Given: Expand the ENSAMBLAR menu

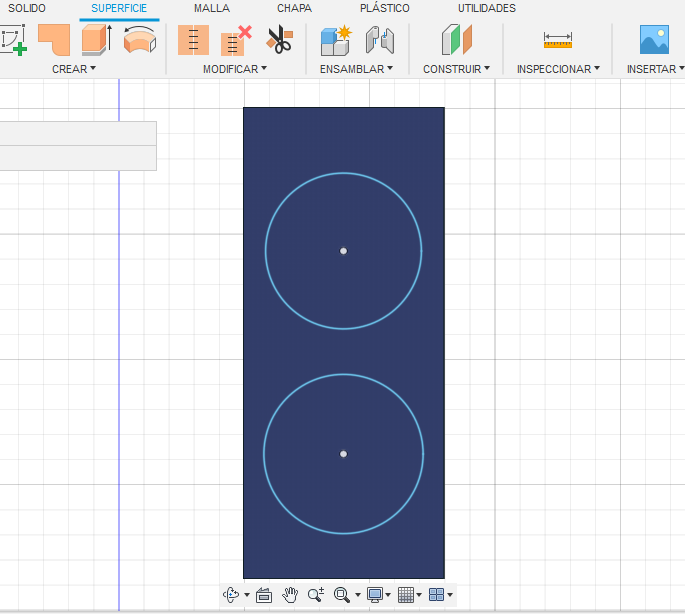Looking at the screenshot, I should (x=356, y=69).
